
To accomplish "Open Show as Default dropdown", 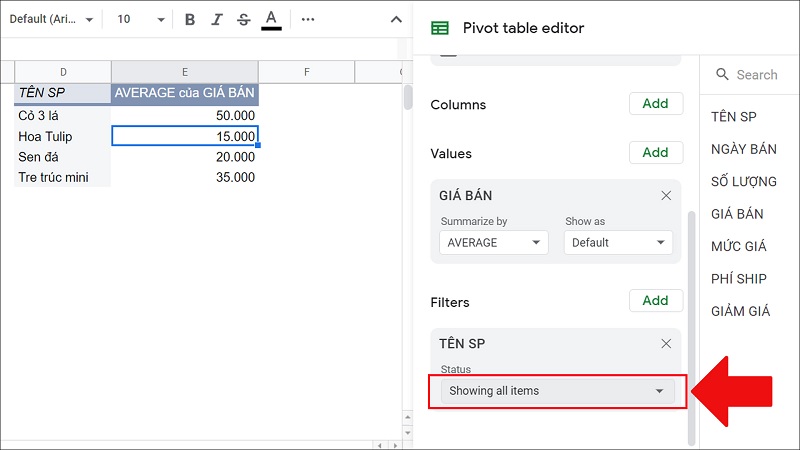I will pos(618,242).
